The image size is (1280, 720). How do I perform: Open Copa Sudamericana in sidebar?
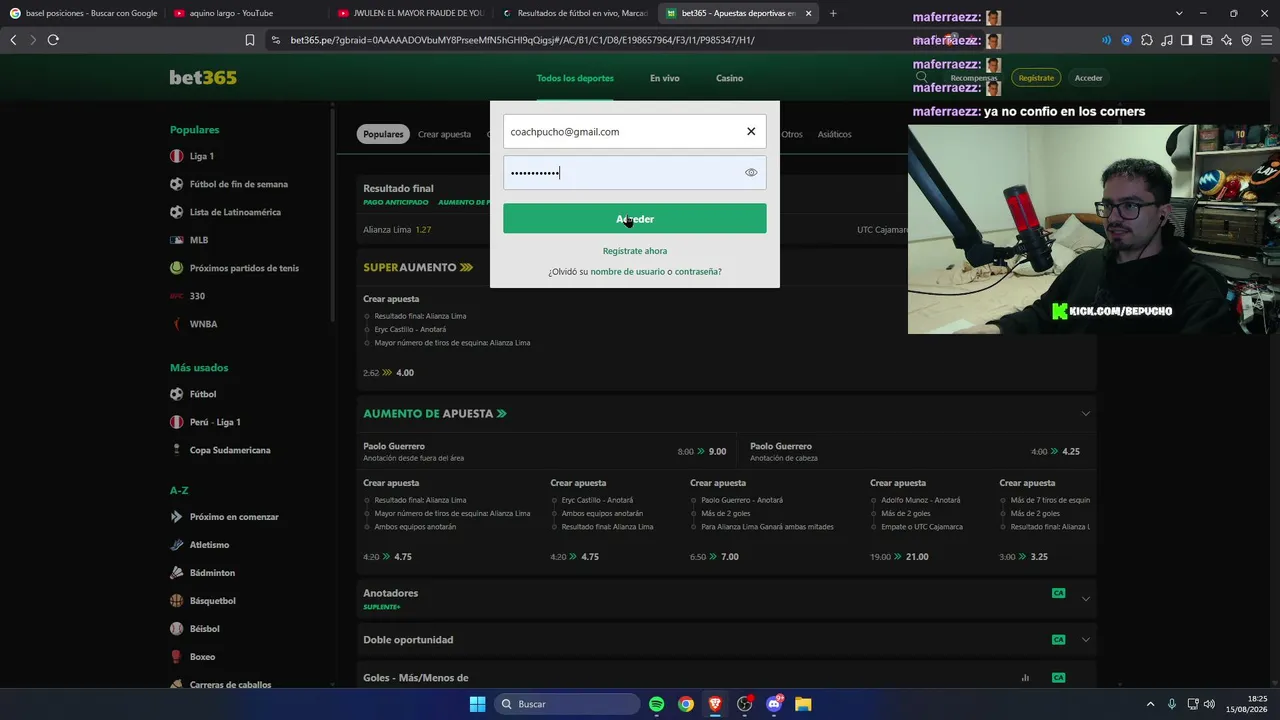point(230,450)
